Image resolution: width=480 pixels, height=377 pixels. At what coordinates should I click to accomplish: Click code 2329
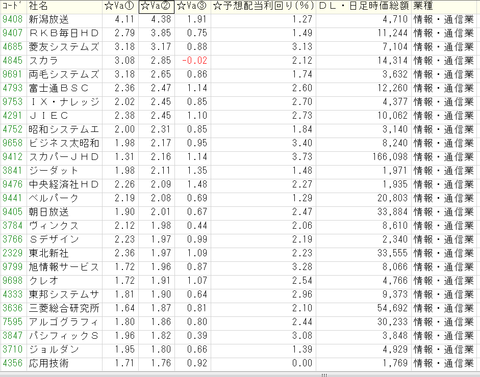point(13,253)
